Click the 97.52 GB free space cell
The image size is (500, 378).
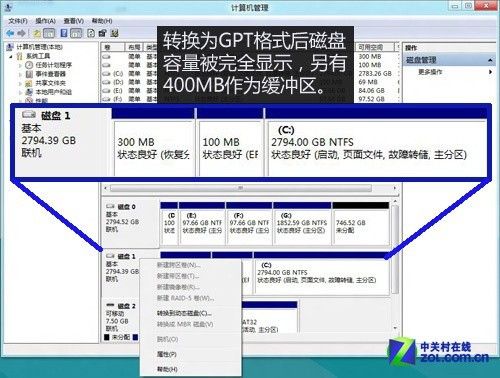[371, 99]
